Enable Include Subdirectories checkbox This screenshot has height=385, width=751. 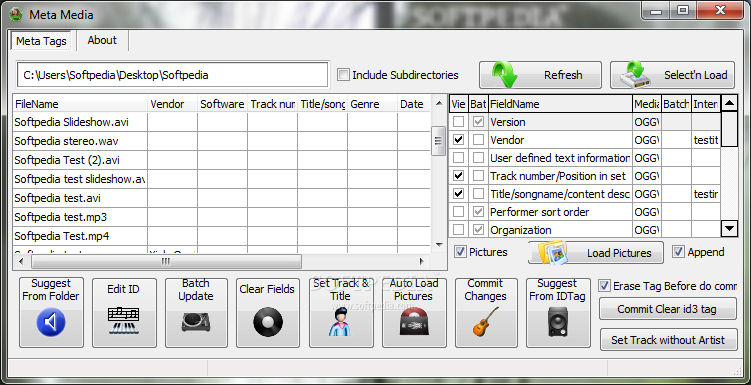point(343,75)
